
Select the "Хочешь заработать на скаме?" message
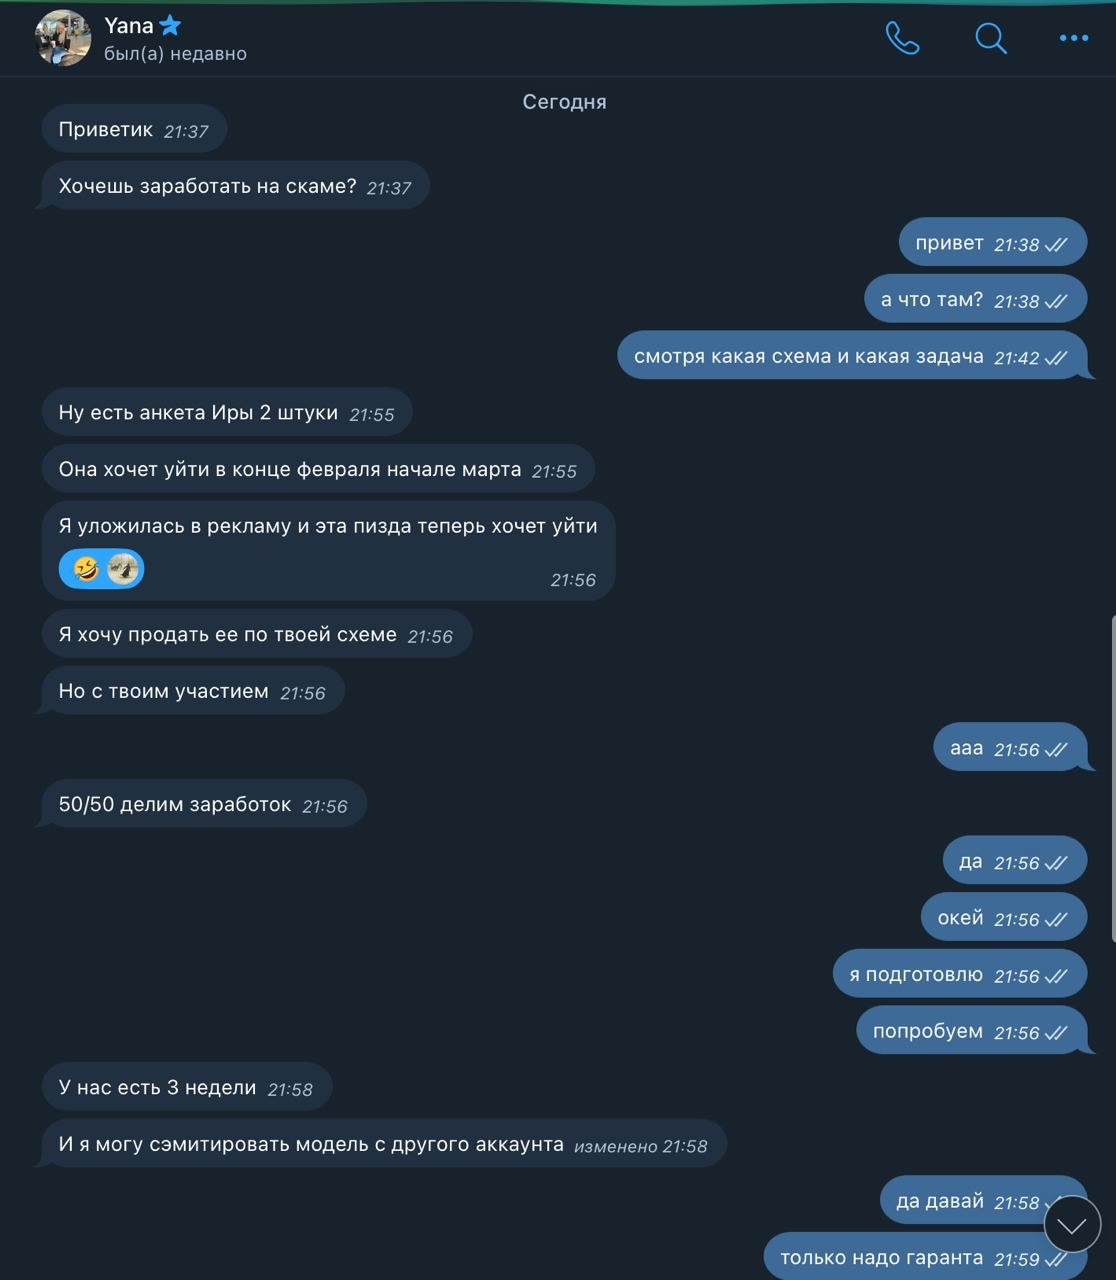(x=235, y=186)
